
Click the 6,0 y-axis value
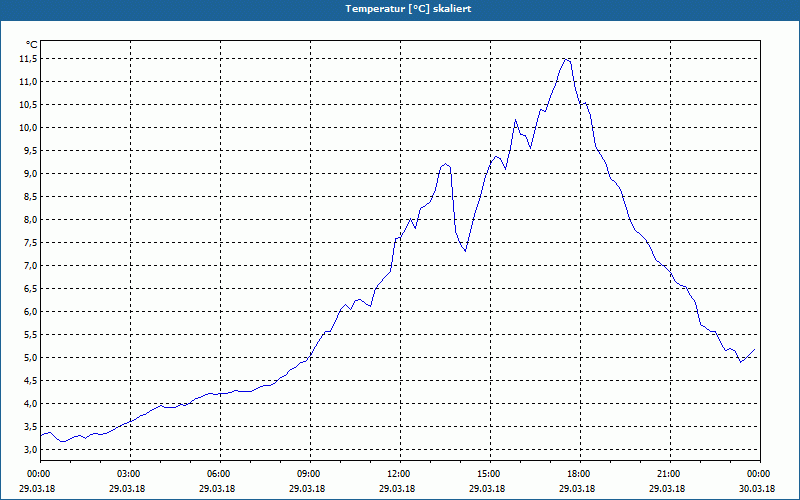click(30, 311)
